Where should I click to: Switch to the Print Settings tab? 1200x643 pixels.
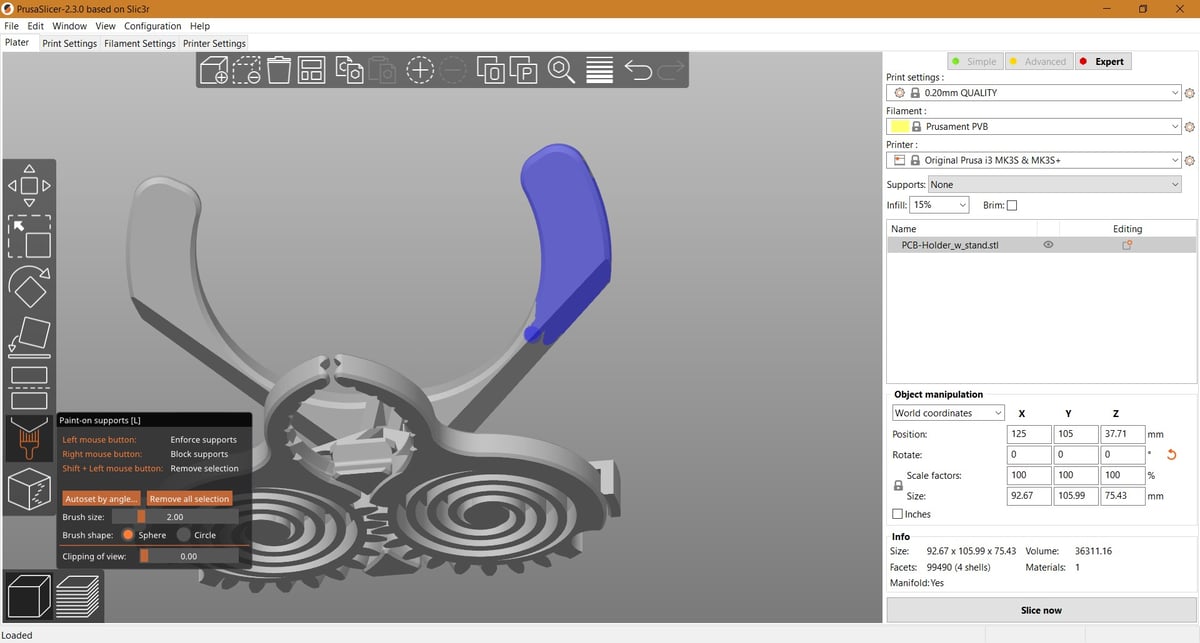click(69, 44)
